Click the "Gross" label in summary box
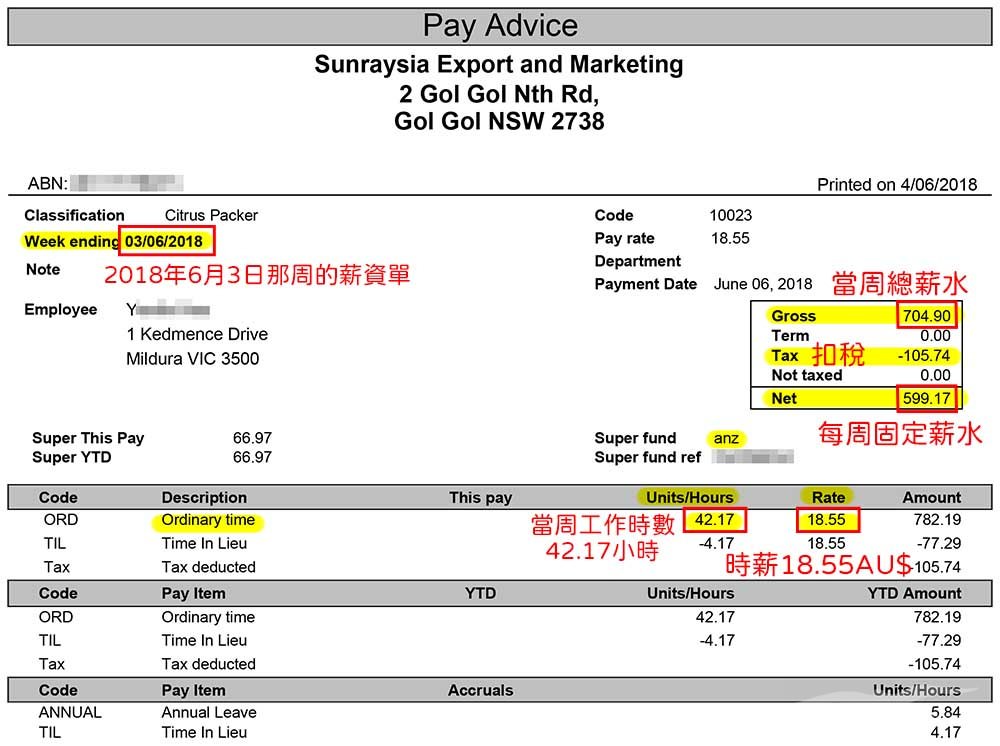 pos(793,316)
